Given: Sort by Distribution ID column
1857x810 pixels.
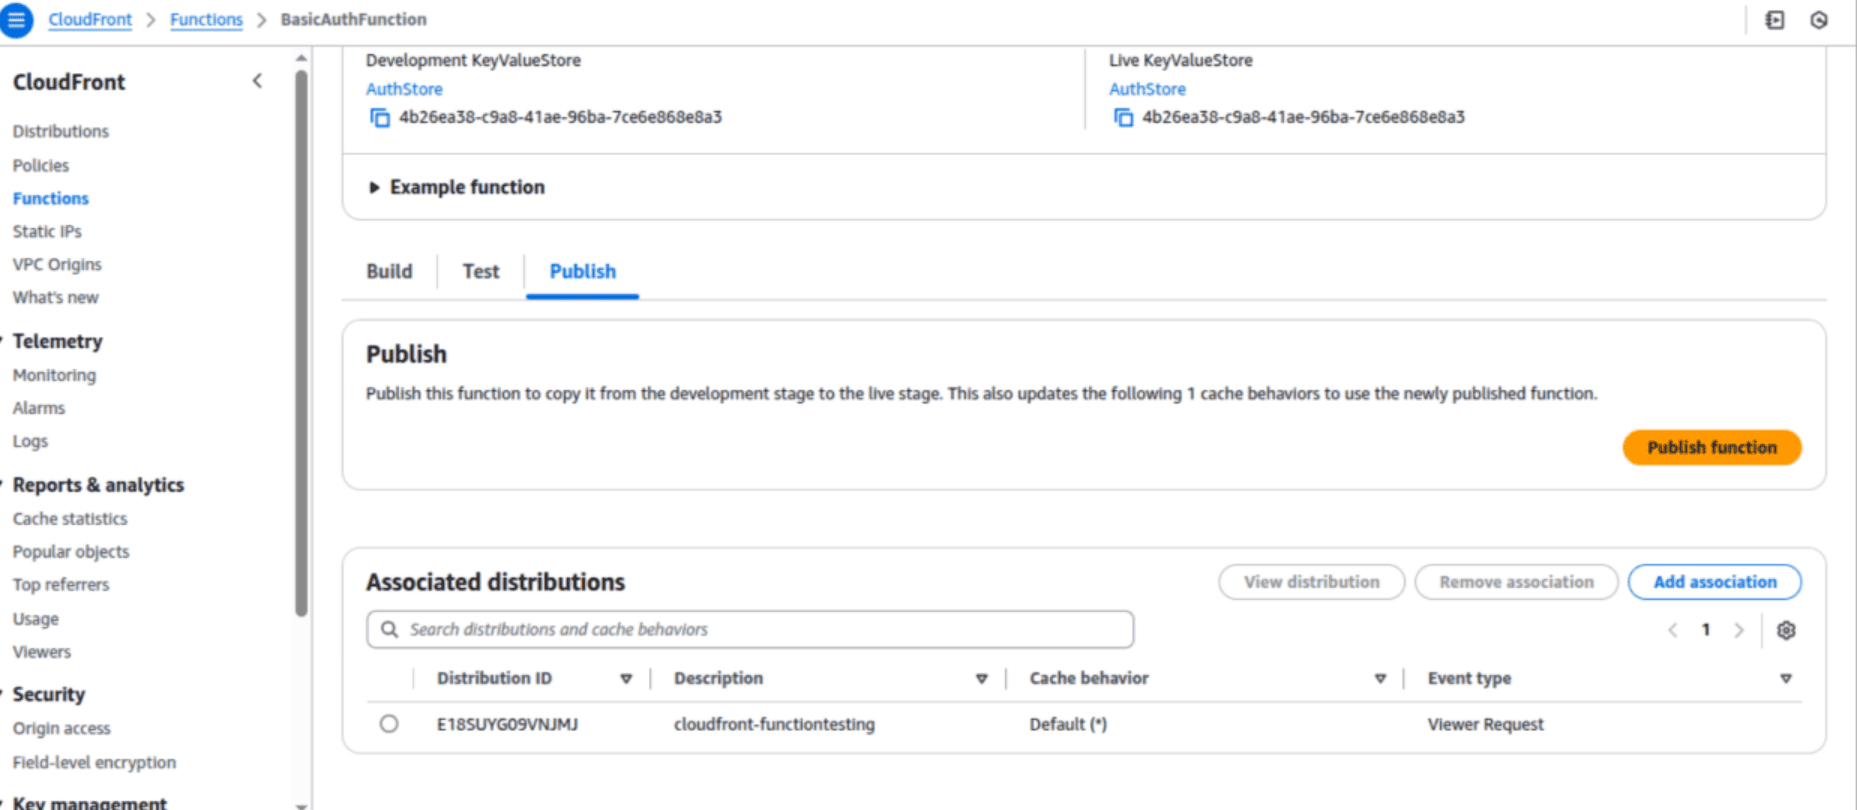Looking at the screenshot, I should tap(626, 679).
